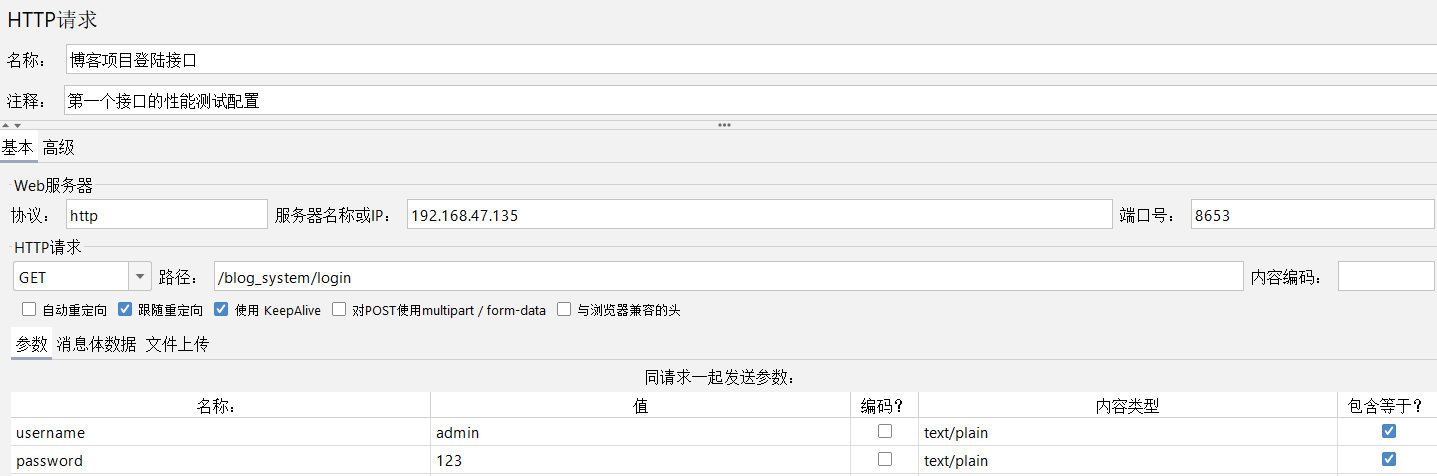Click the three-dot divider grip handle
Image resolution: width=1437 pixels, height=476 pixels.
click(x=724, y=125)
